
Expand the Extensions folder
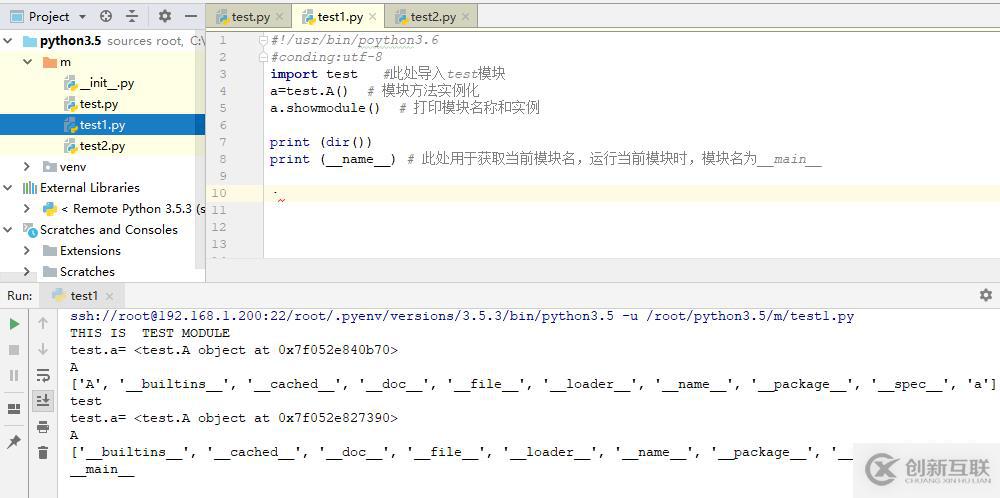pos(27,251)
